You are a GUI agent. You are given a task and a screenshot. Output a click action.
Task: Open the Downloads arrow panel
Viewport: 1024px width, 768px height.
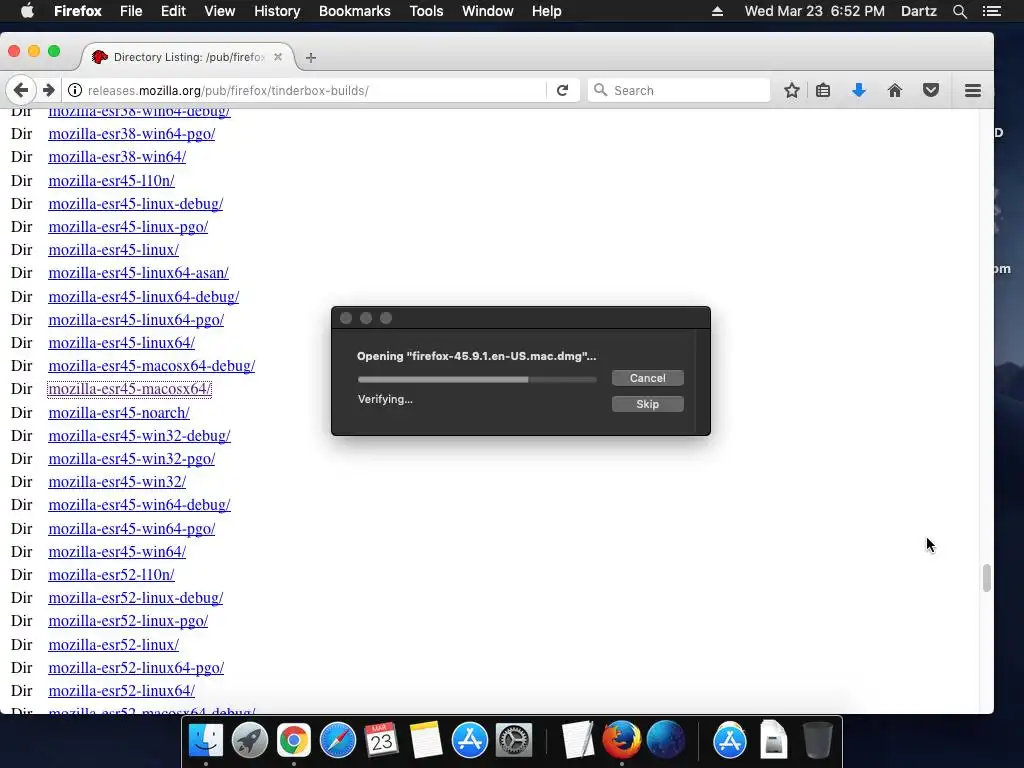tap(859, 90)
